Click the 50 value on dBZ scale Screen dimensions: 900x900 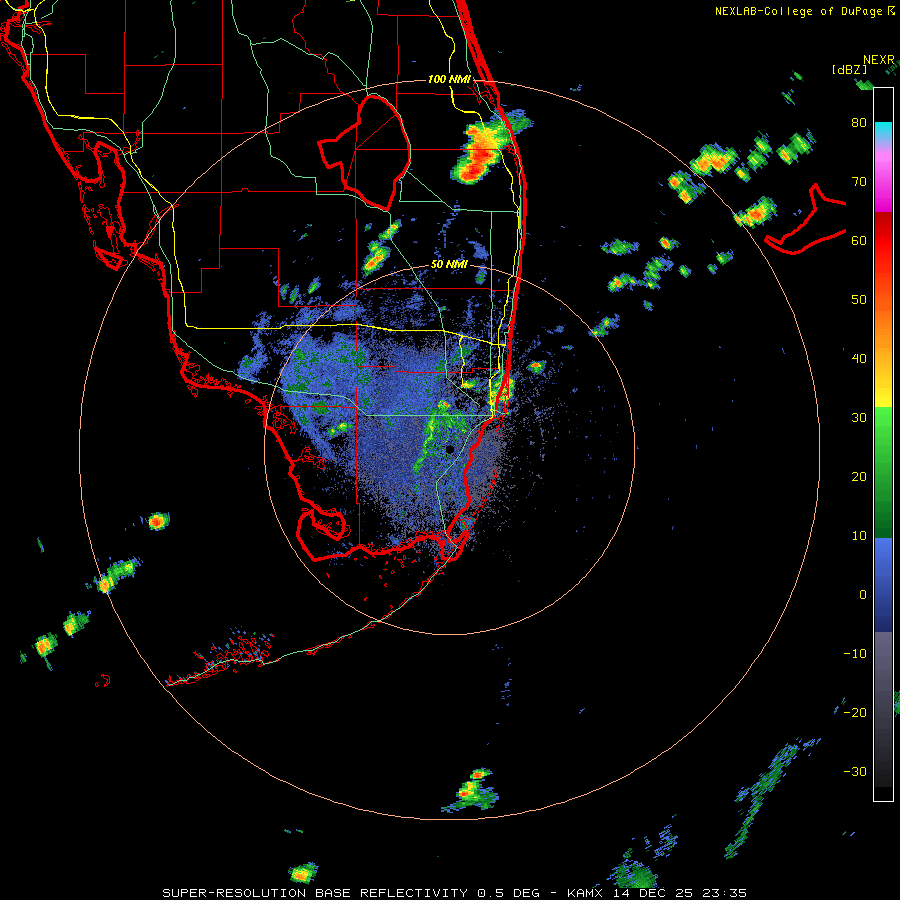click(859, 300)
